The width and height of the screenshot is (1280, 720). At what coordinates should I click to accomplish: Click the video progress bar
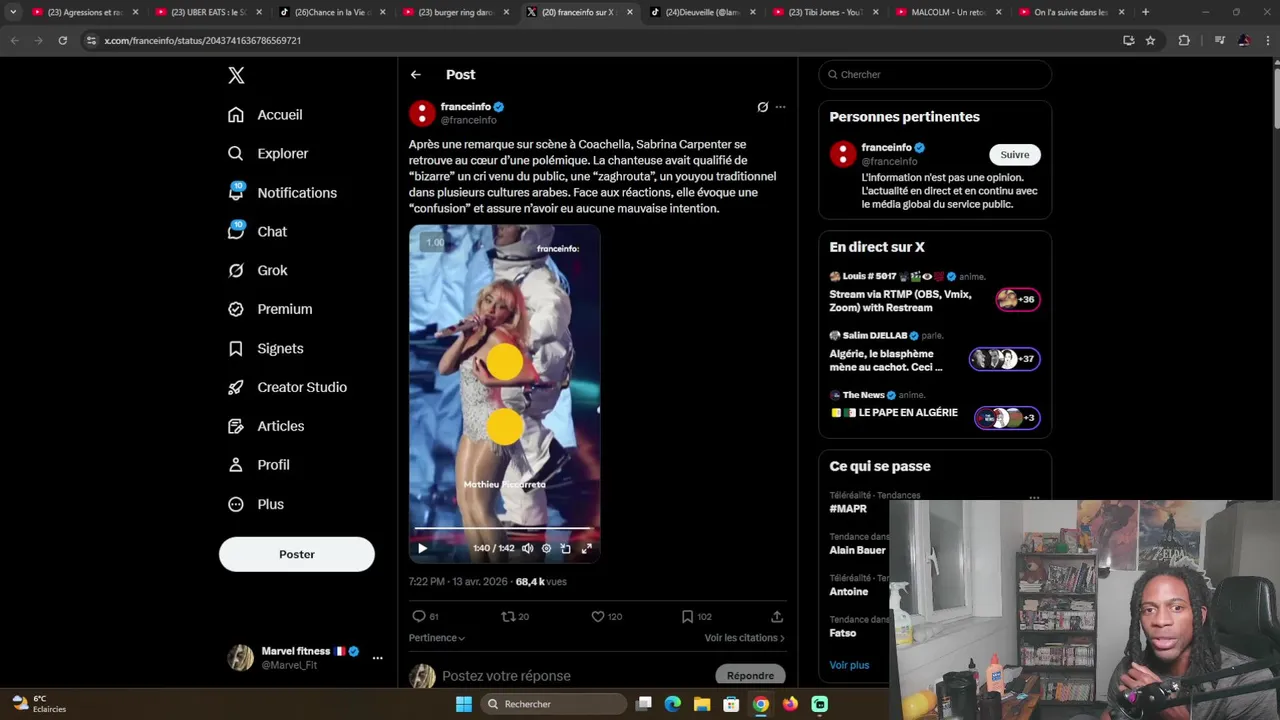[x=504, y=528]
